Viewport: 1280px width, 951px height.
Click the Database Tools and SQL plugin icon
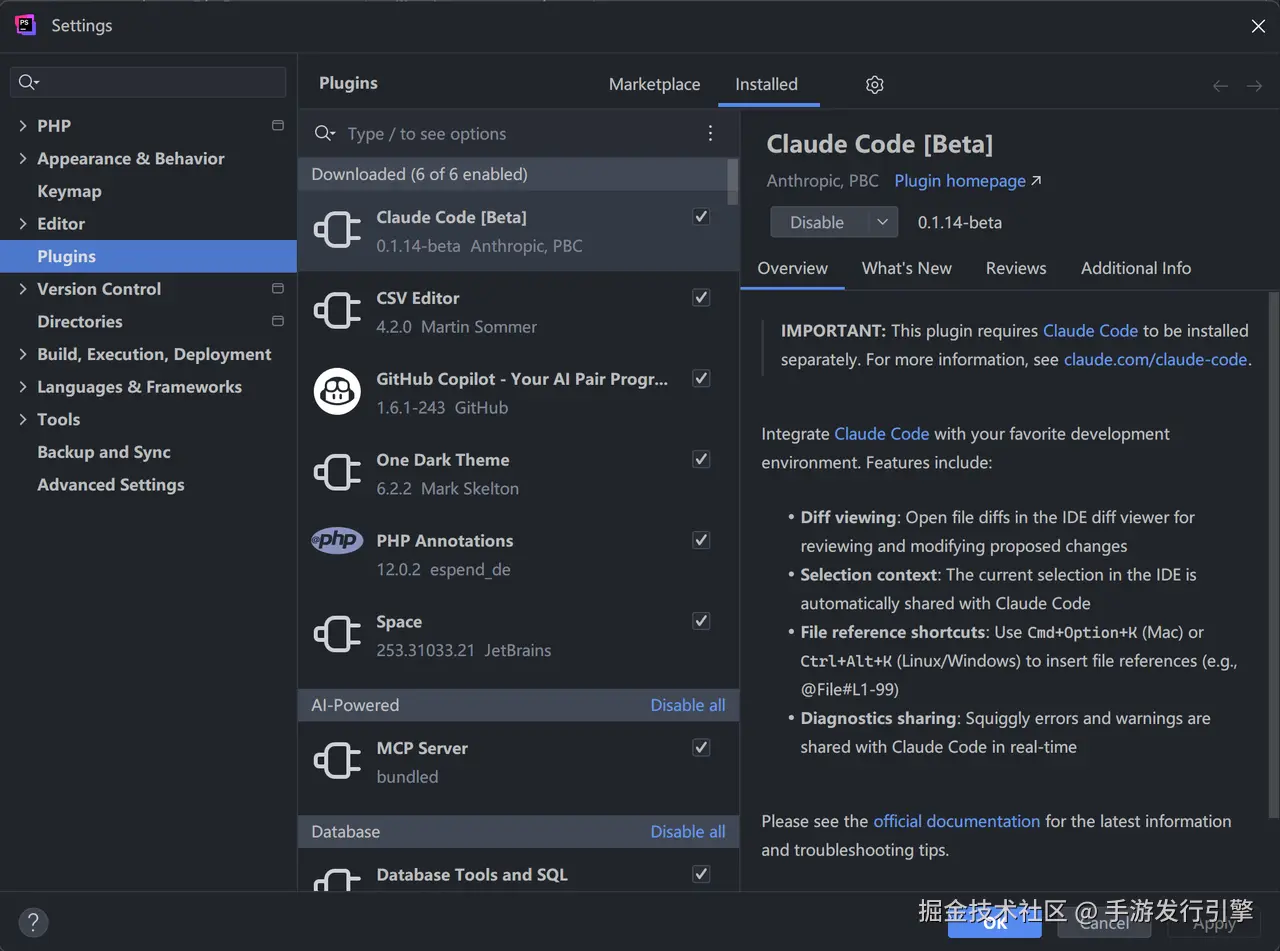(337, 880)
